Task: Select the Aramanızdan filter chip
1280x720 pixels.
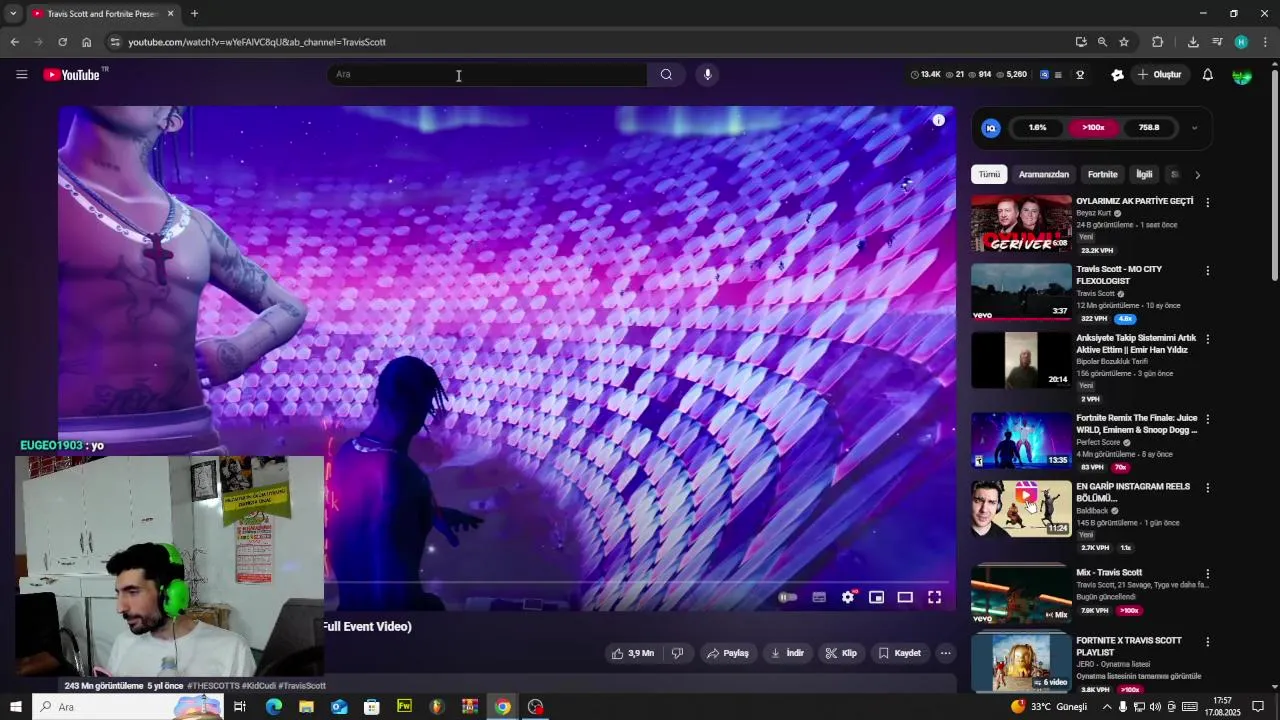Action: tap(1043, 174)
